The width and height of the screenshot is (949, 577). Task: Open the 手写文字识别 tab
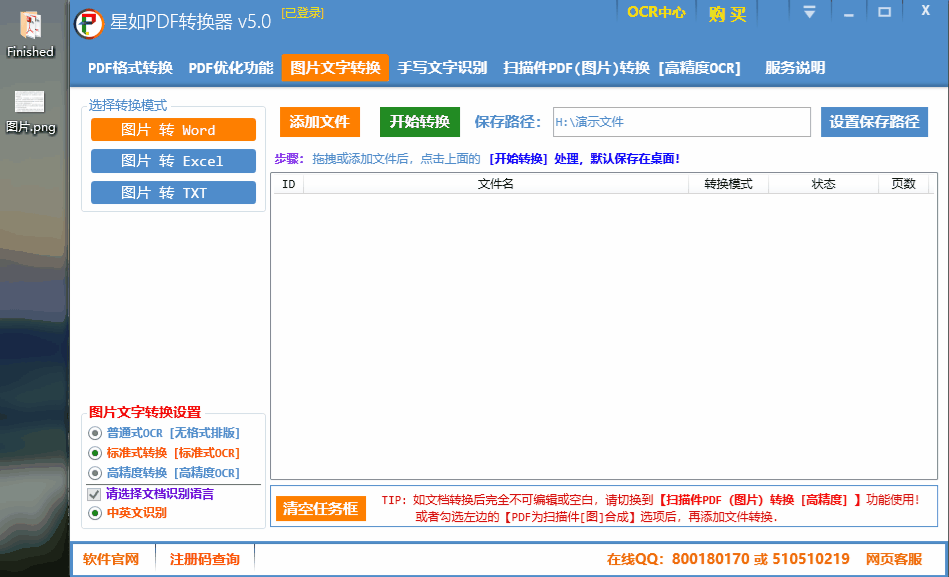click(x=442, y=68)
